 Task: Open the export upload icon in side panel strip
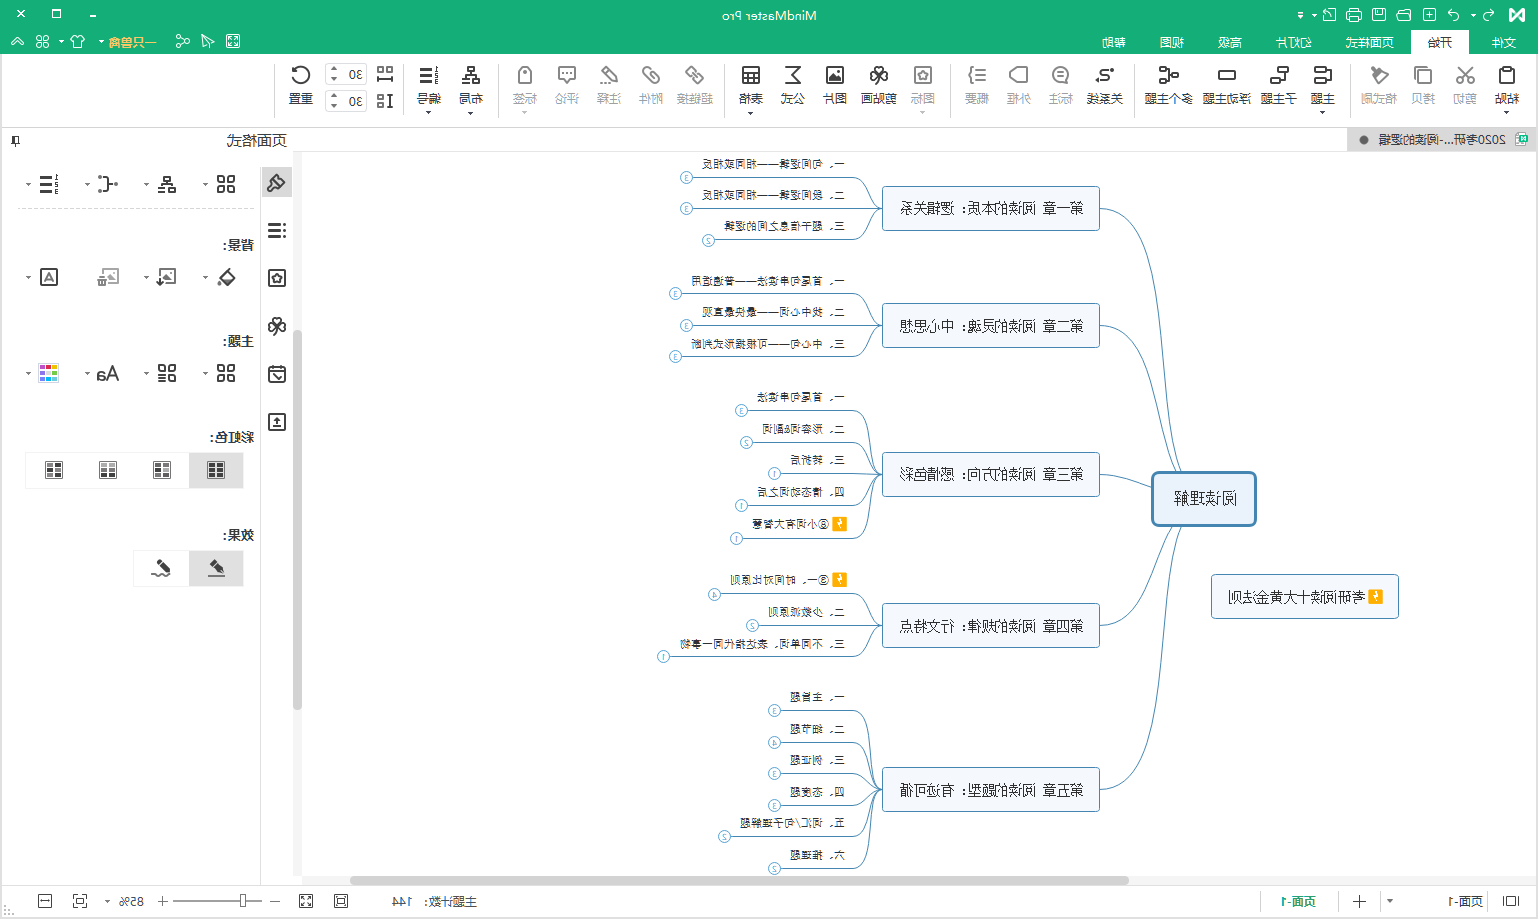click(x=277, y=422)
